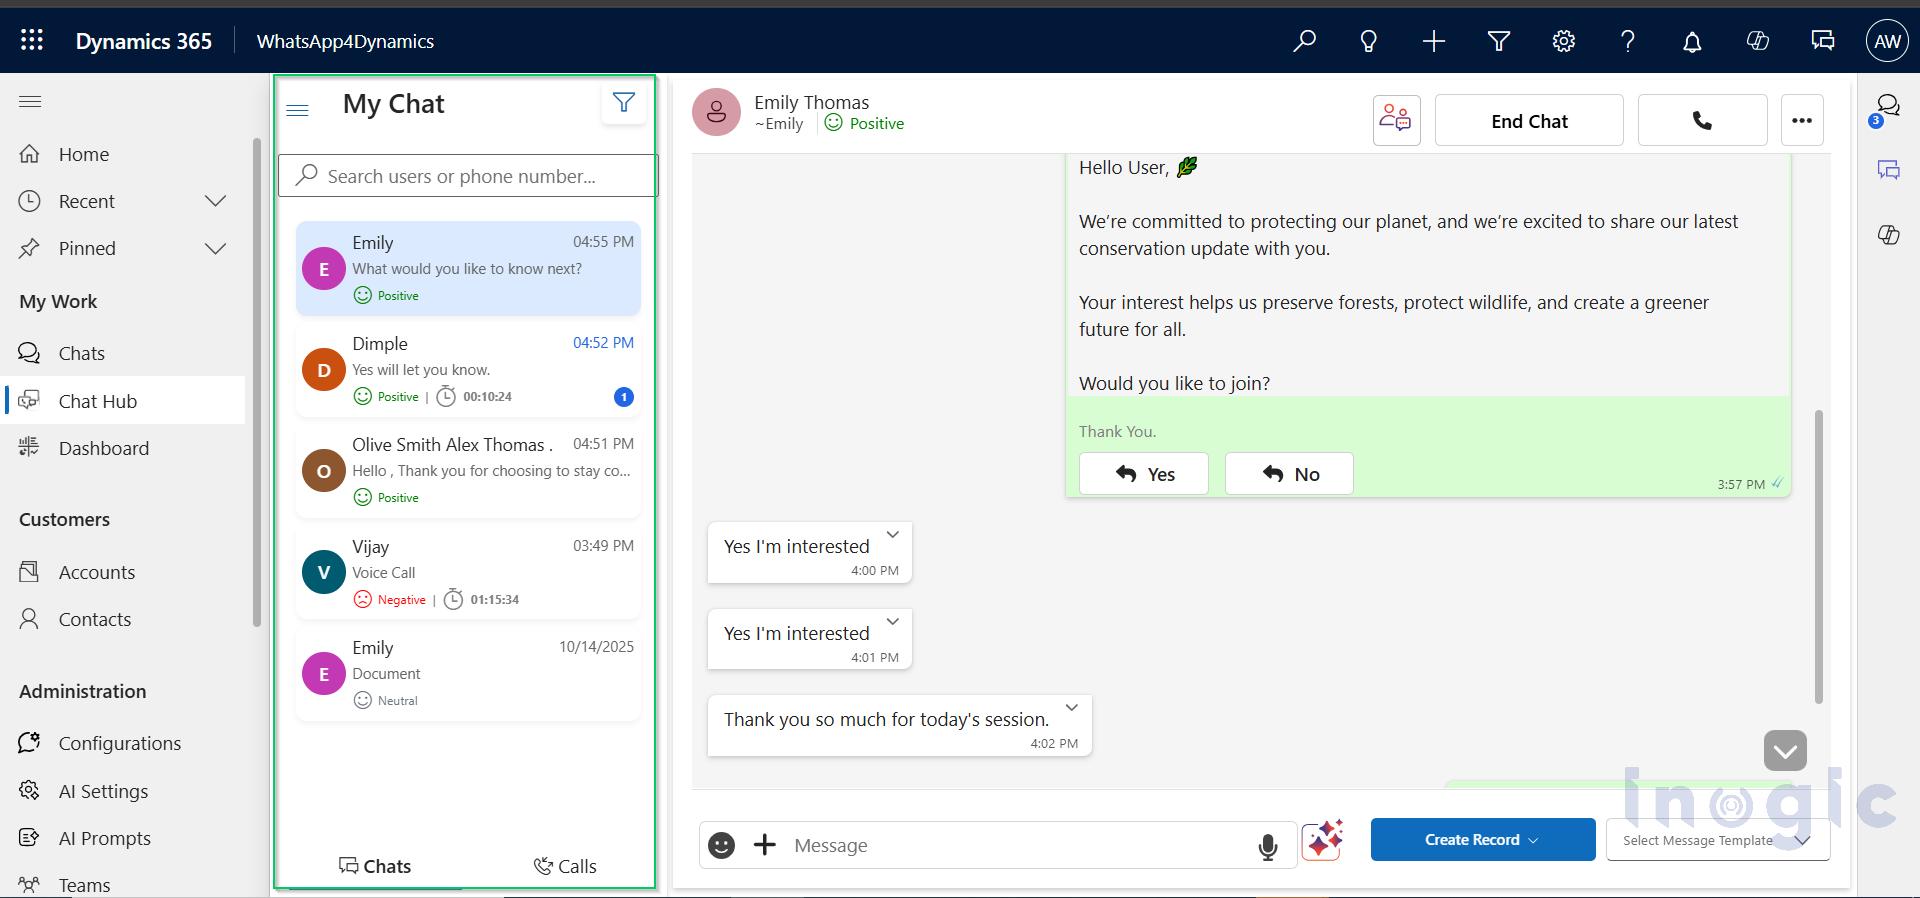Open the Copilot icon in top bar
Screen dimensions: 1920x898
pyautogui.click(x=1757, y=41)
